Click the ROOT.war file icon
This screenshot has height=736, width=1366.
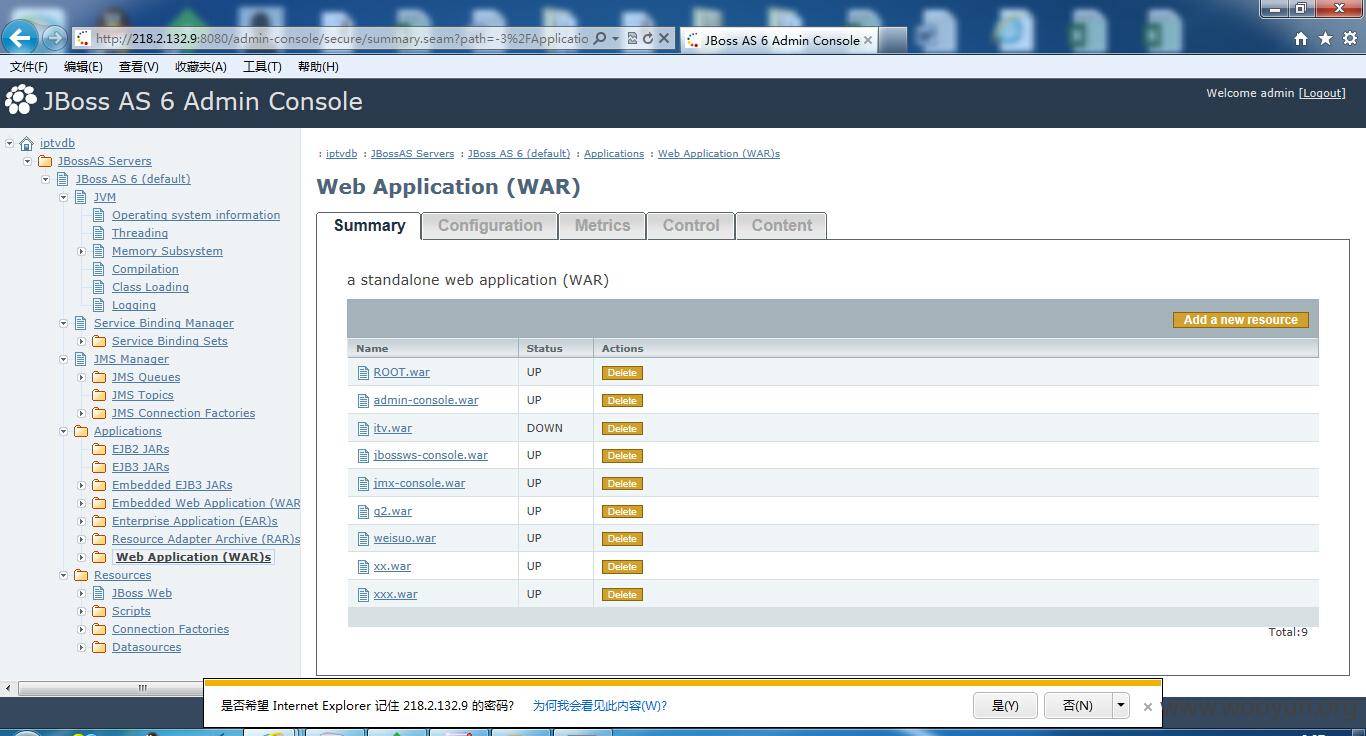(364, 373)
